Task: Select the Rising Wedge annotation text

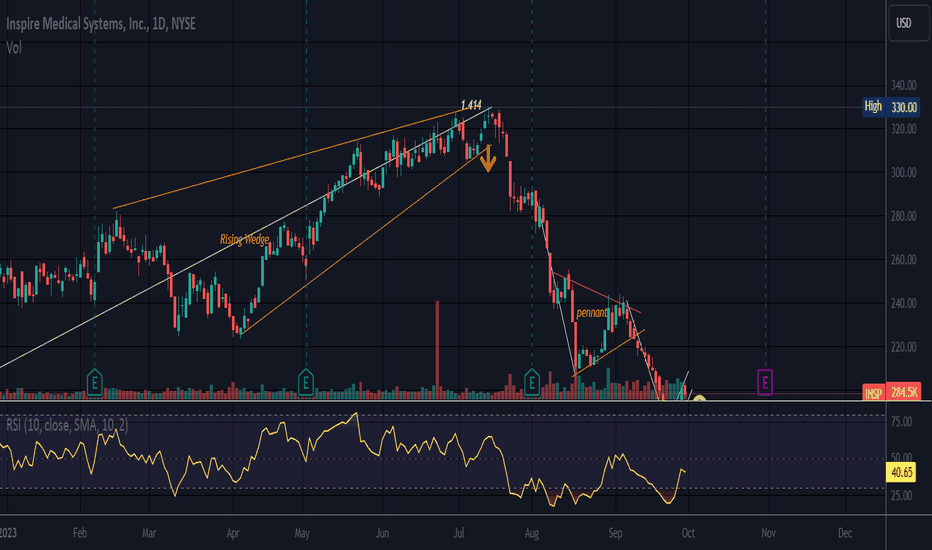Action: (x=244, y=240)
